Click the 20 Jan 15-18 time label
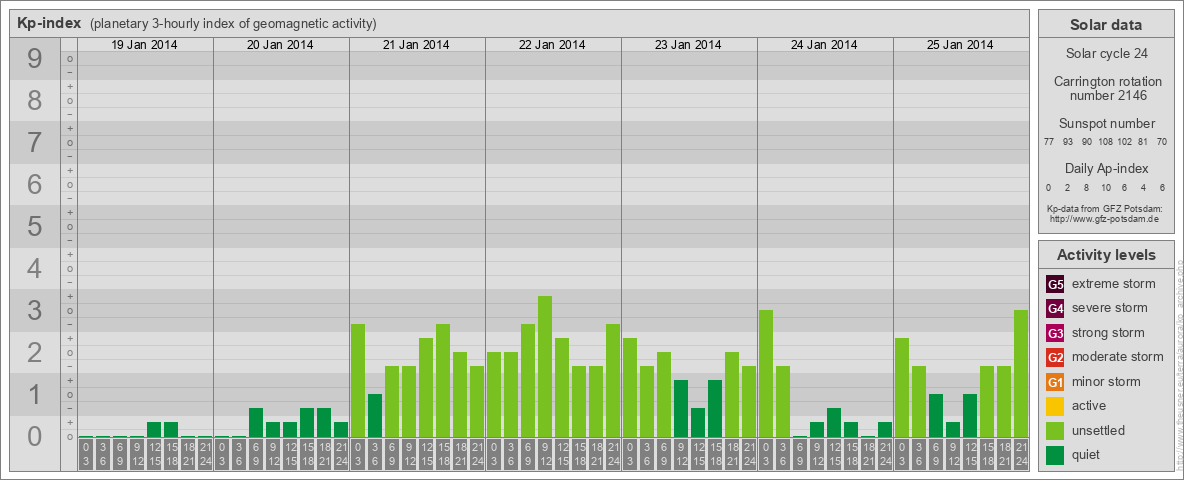Screen dimensions: 1184x480 point(307,454)
